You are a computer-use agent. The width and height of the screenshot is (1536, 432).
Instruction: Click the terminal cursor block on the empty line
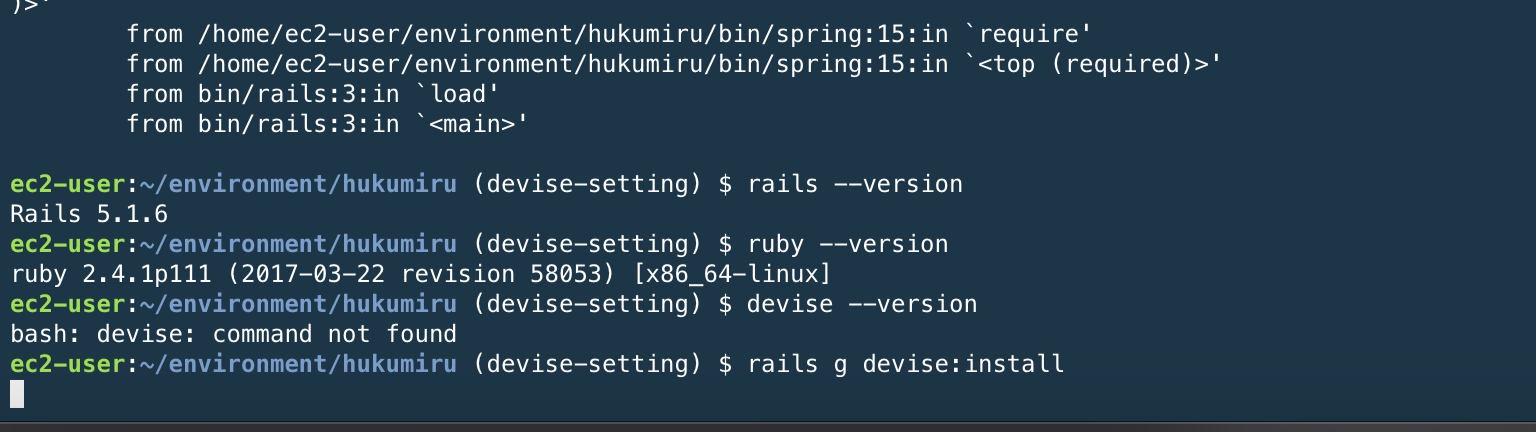16,394
